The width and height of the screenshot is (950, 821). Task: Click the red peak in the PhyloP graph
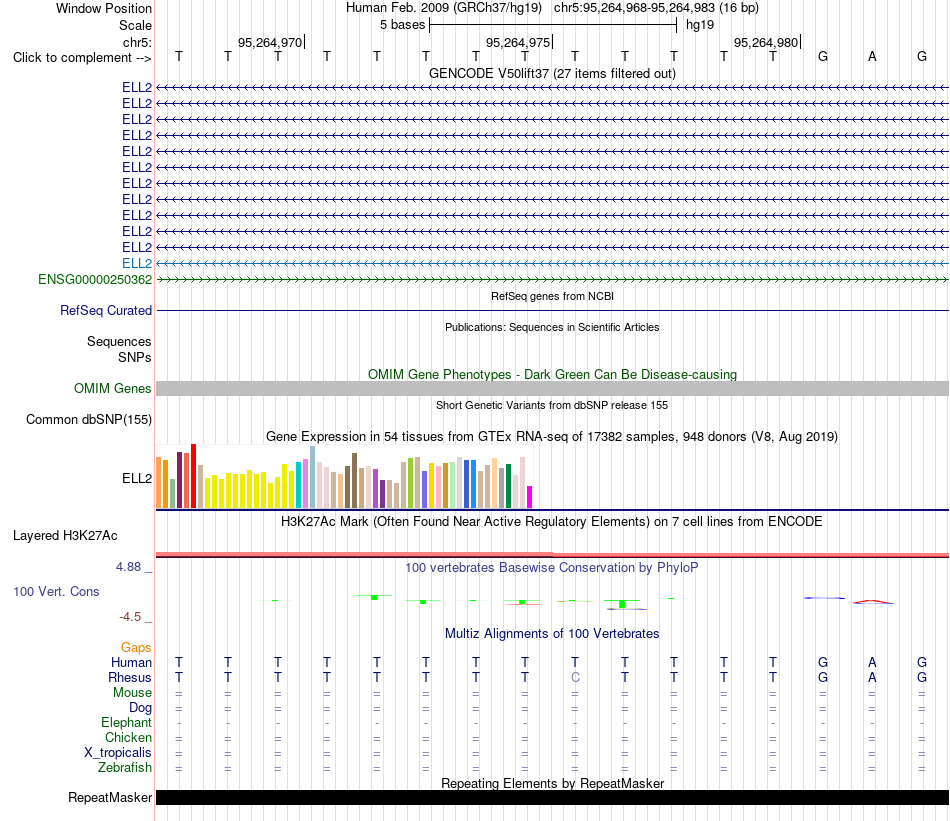point(872,602)
